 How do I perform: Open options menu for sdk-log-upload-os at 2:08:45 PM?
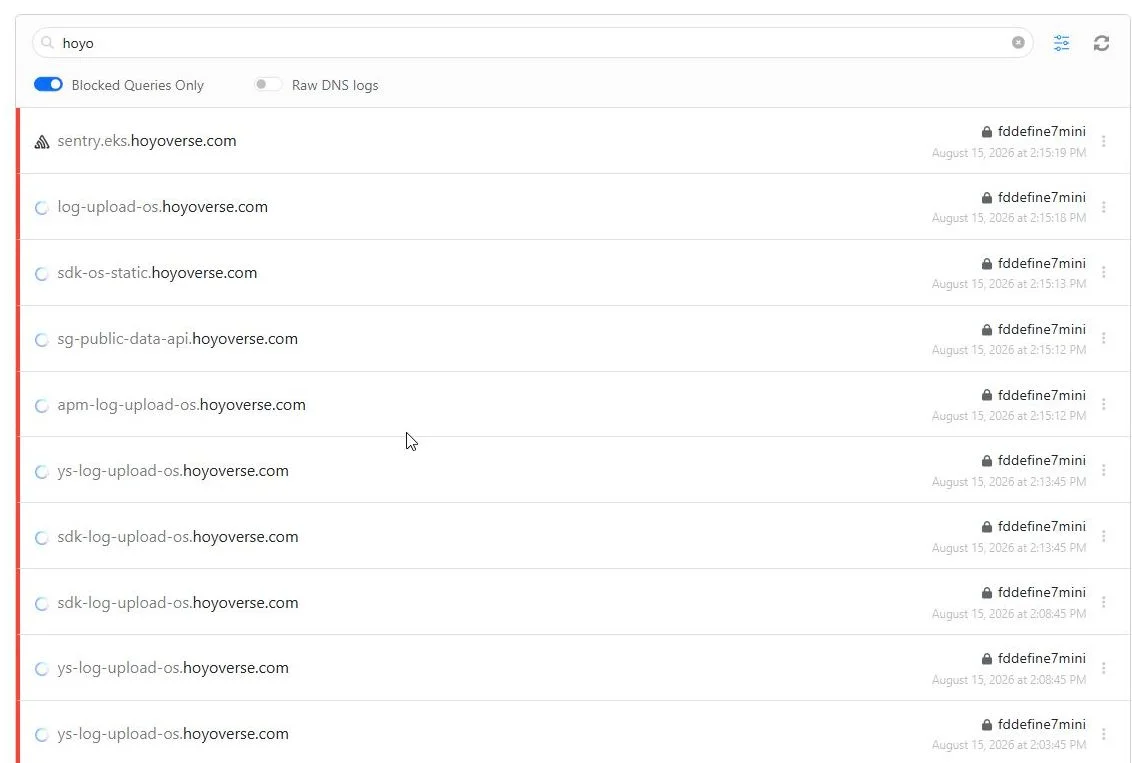click(1103, 602)
